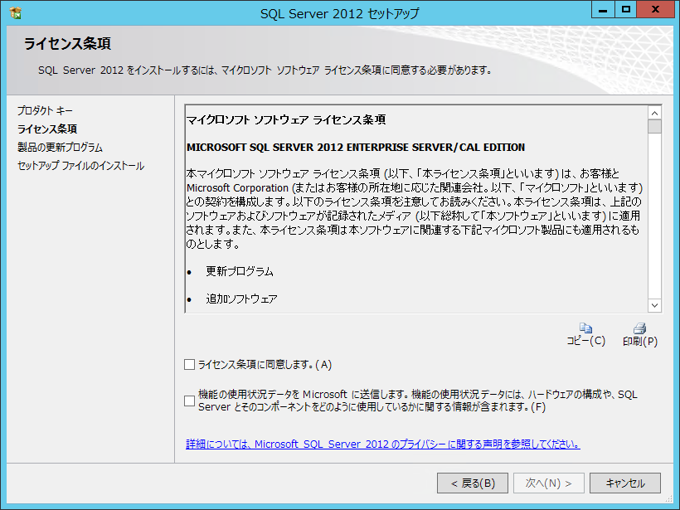Enable sending feature usage data to Microsoft
Viewport: 680px width, 510px height.
click(x=190, y=401)
